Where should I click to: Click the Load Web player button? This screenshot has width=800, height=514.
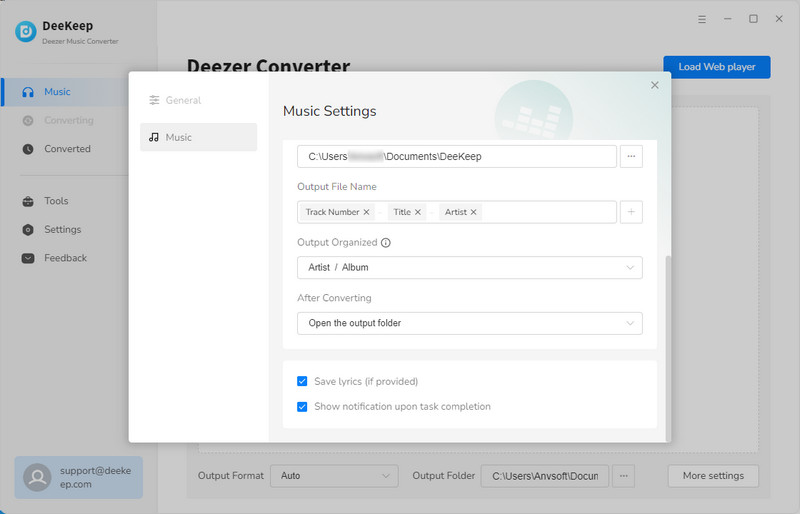tap(716, 67)
